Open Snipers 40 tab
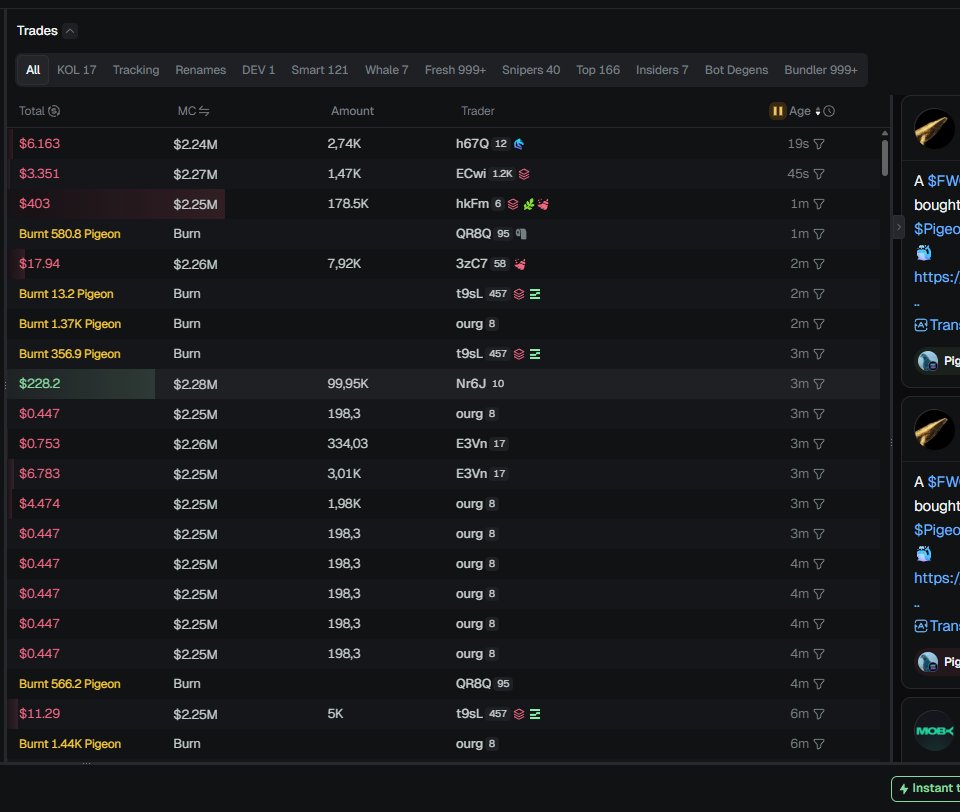This screenshot has height=812, width=960. 531,70
